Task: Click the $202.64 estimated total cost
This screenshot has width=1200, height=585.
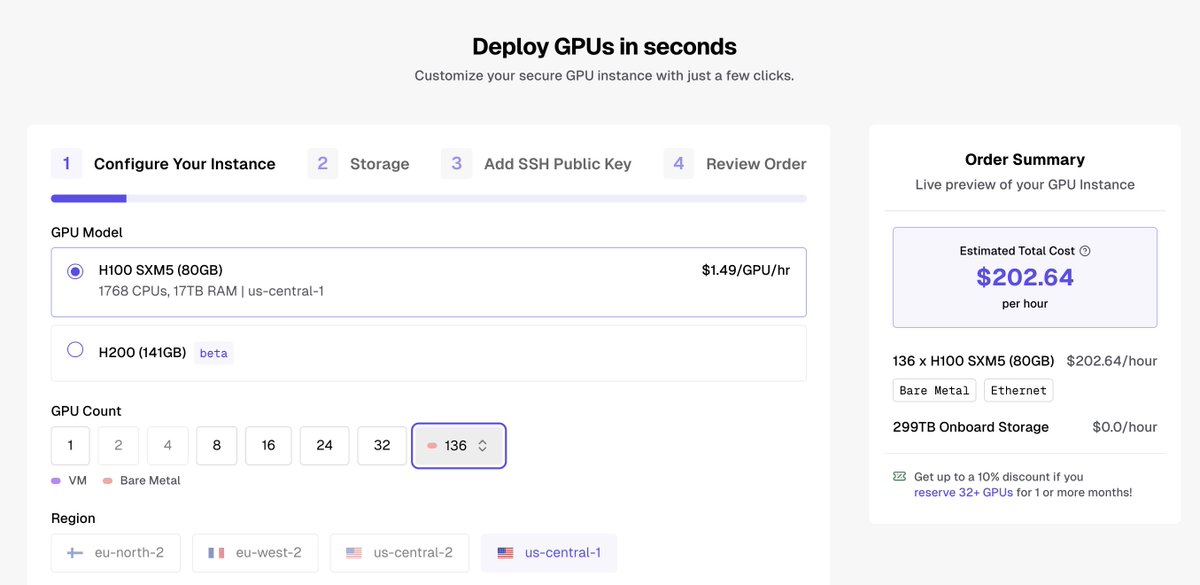Action: 1025,277
